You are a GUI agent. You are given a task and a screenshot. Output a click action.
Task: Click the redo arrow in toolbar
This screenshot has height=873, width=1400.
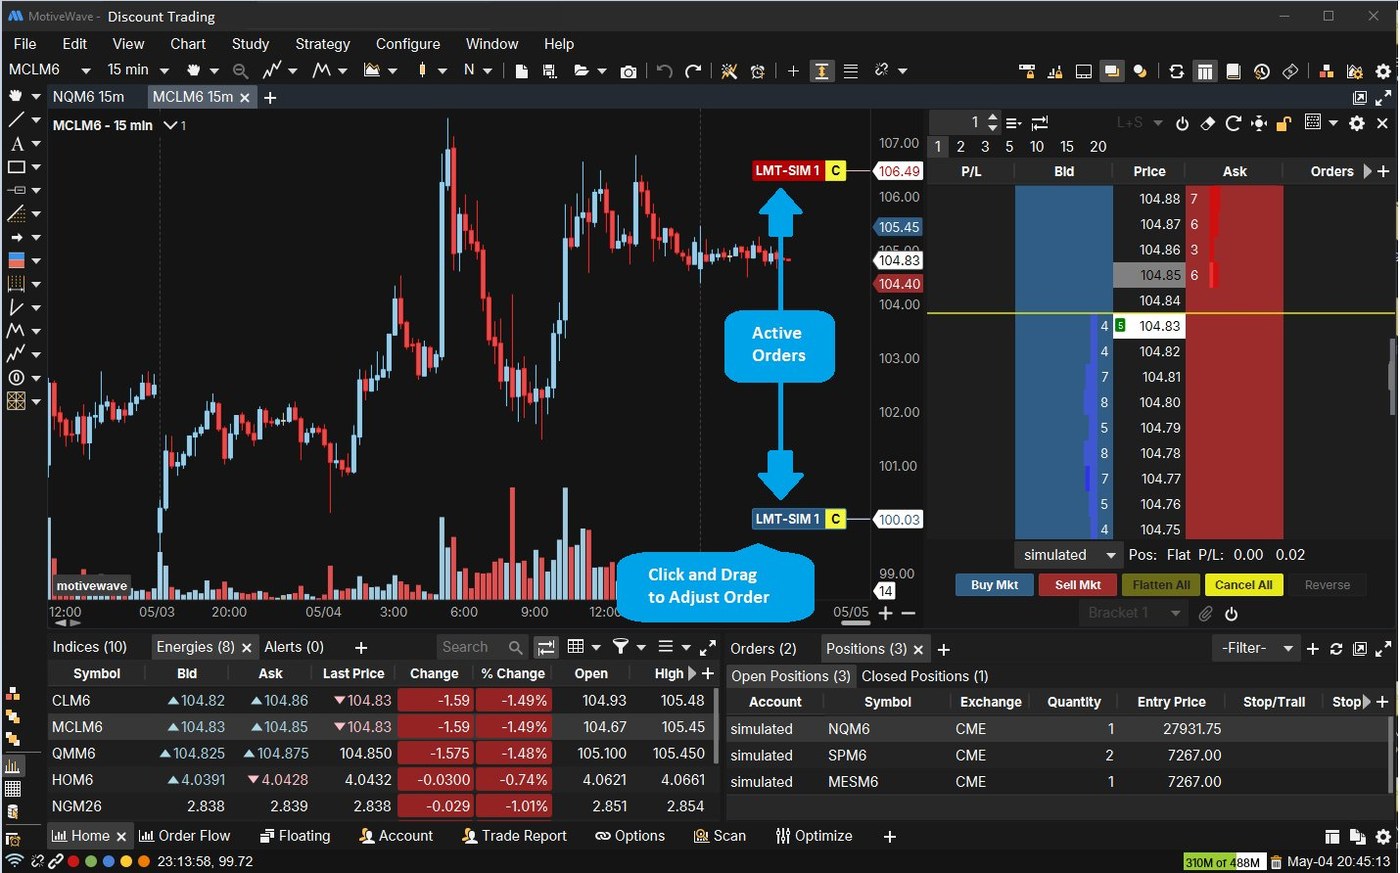pos(693,71)
